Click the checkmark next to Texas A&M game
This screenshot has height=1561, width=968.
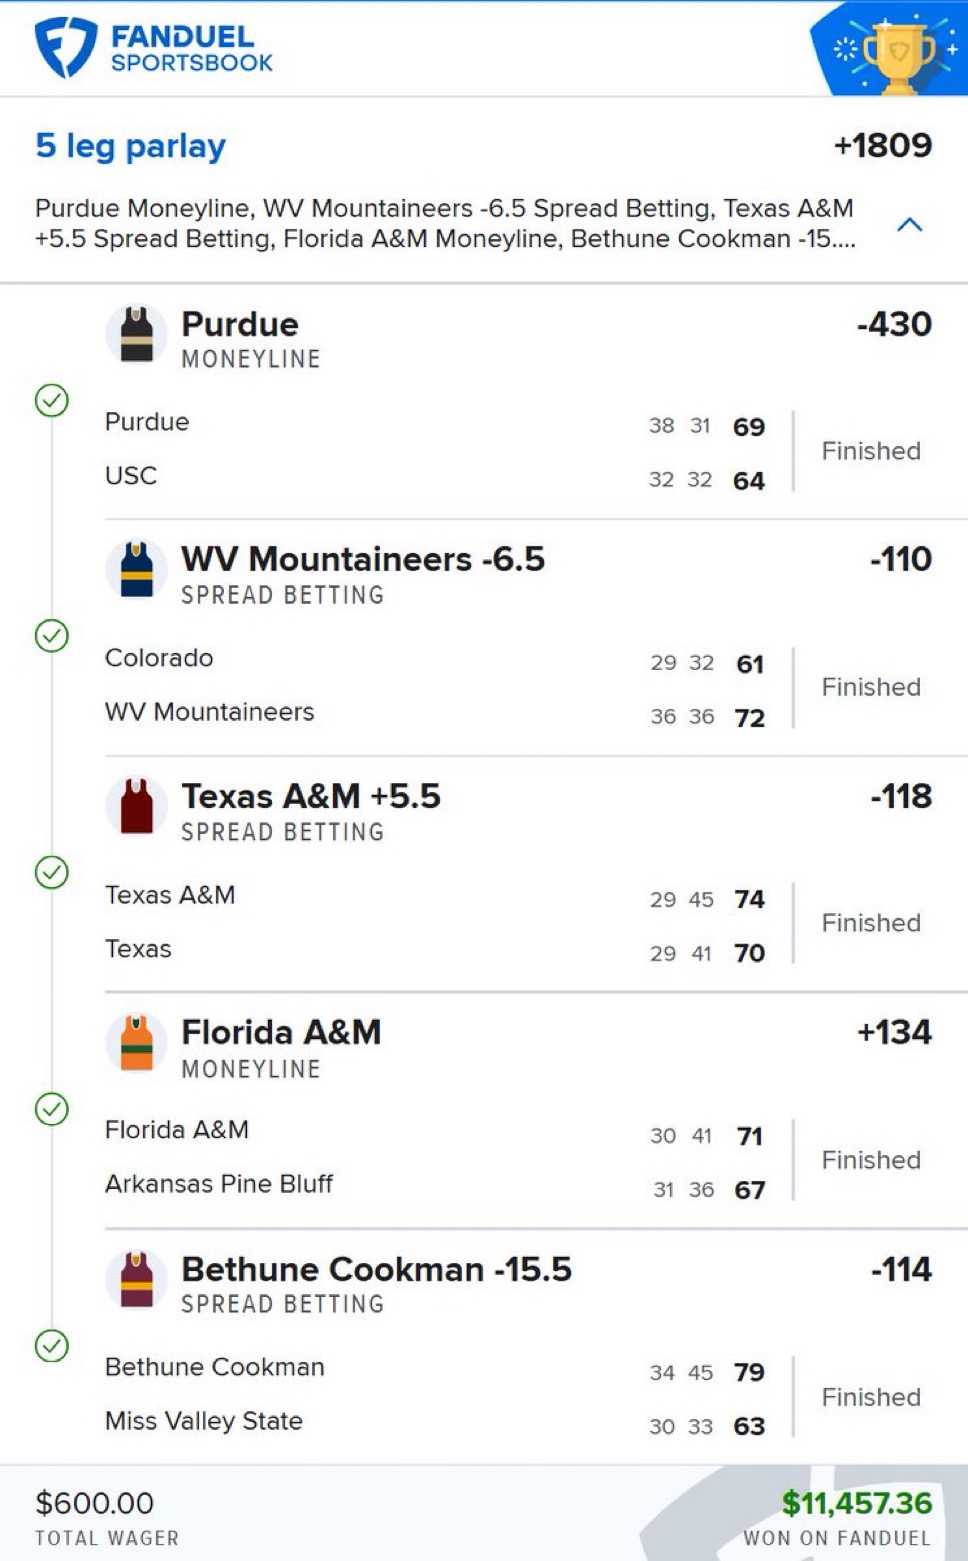pos(52,872)
